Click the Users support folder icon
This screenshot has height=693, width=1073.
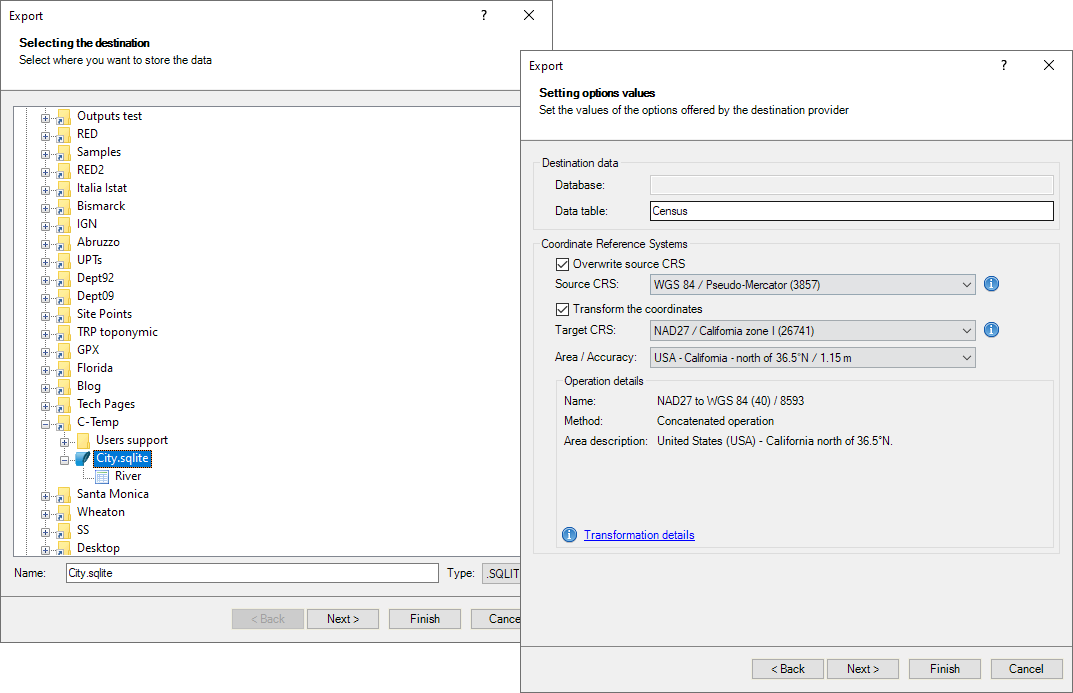tap(82, 440)
